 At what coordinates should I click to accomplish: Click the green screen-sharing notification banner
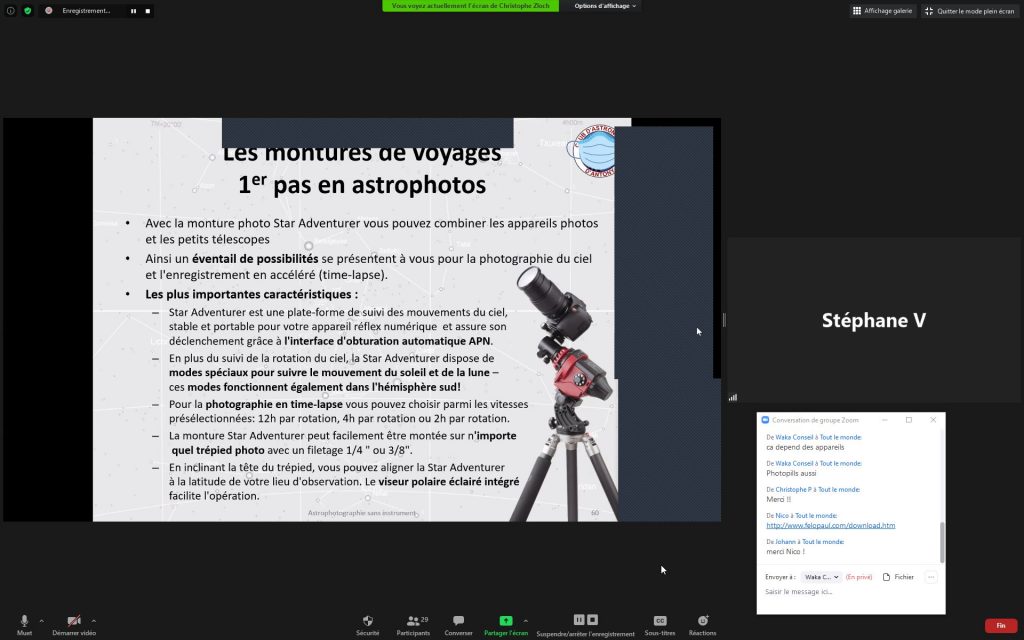pyautogui.click(x=470, y=6)
